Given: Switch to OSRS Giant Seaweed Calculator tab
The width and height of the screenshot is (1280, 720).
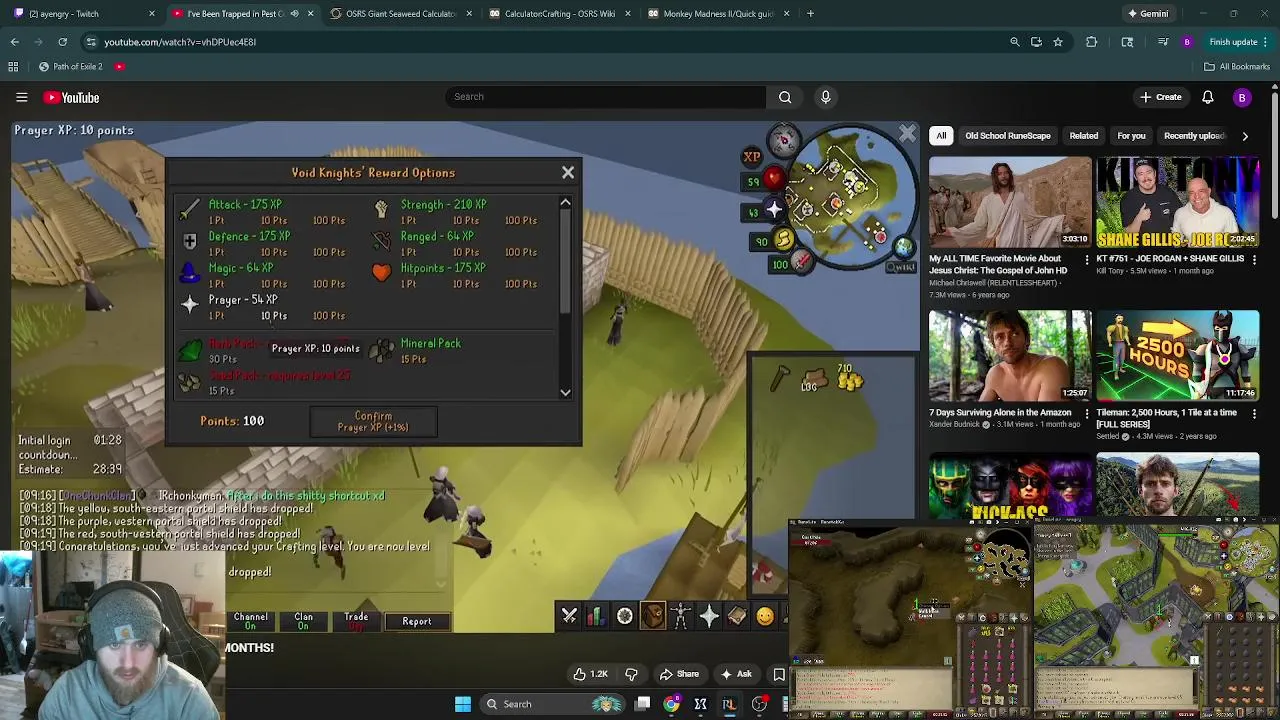Looking at the screenshot, I should click(x=399, y=14).
